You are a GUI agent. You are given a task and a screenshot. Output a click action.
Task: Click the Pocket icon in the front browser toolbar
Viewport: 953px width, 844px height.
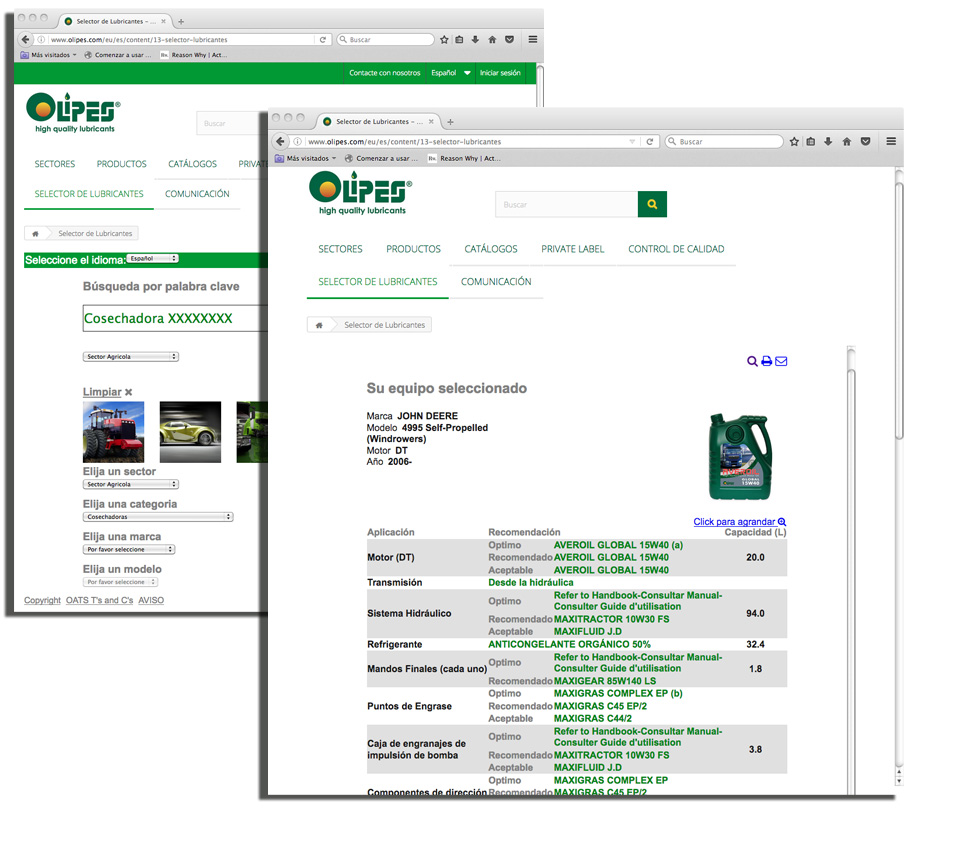[x=865, y=142]
